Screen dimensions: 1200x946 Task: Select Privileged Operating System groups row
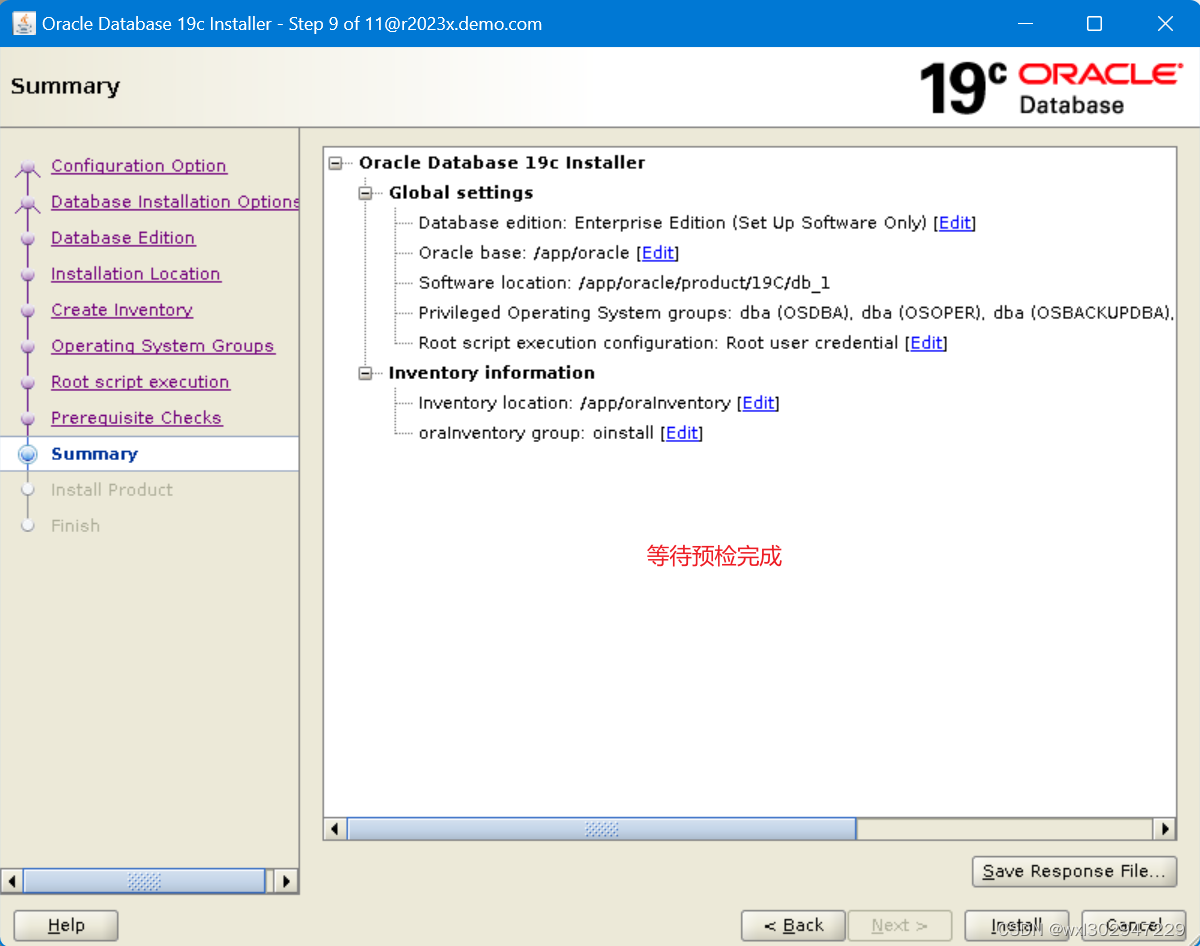coord(796,313)
